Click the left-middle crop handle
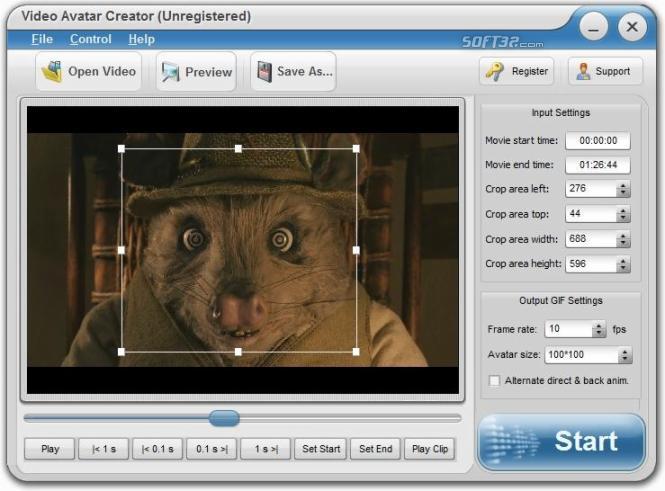The height and width of the screenshot is (491, 665). (121, 250)
